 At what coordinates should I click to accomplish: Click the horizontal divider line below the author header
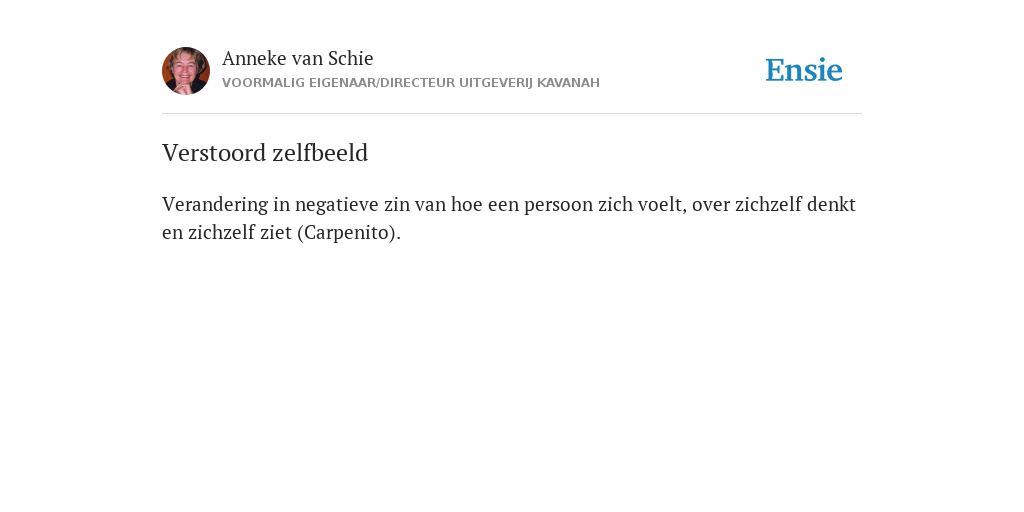512,114
